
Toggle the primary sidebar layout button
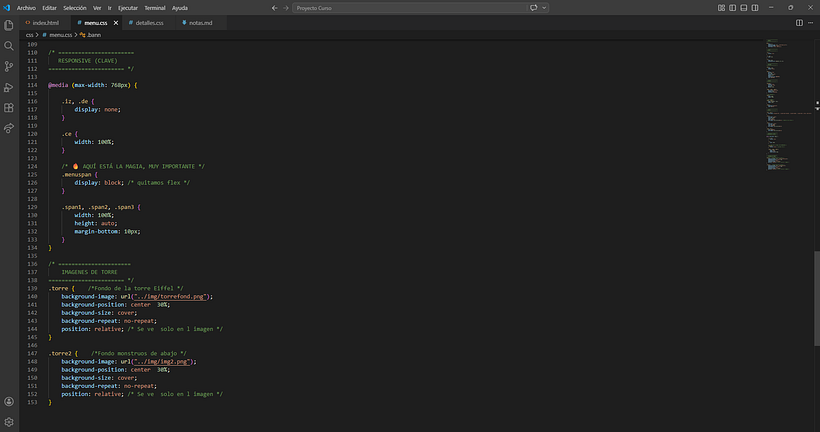(x=733, y=8)
